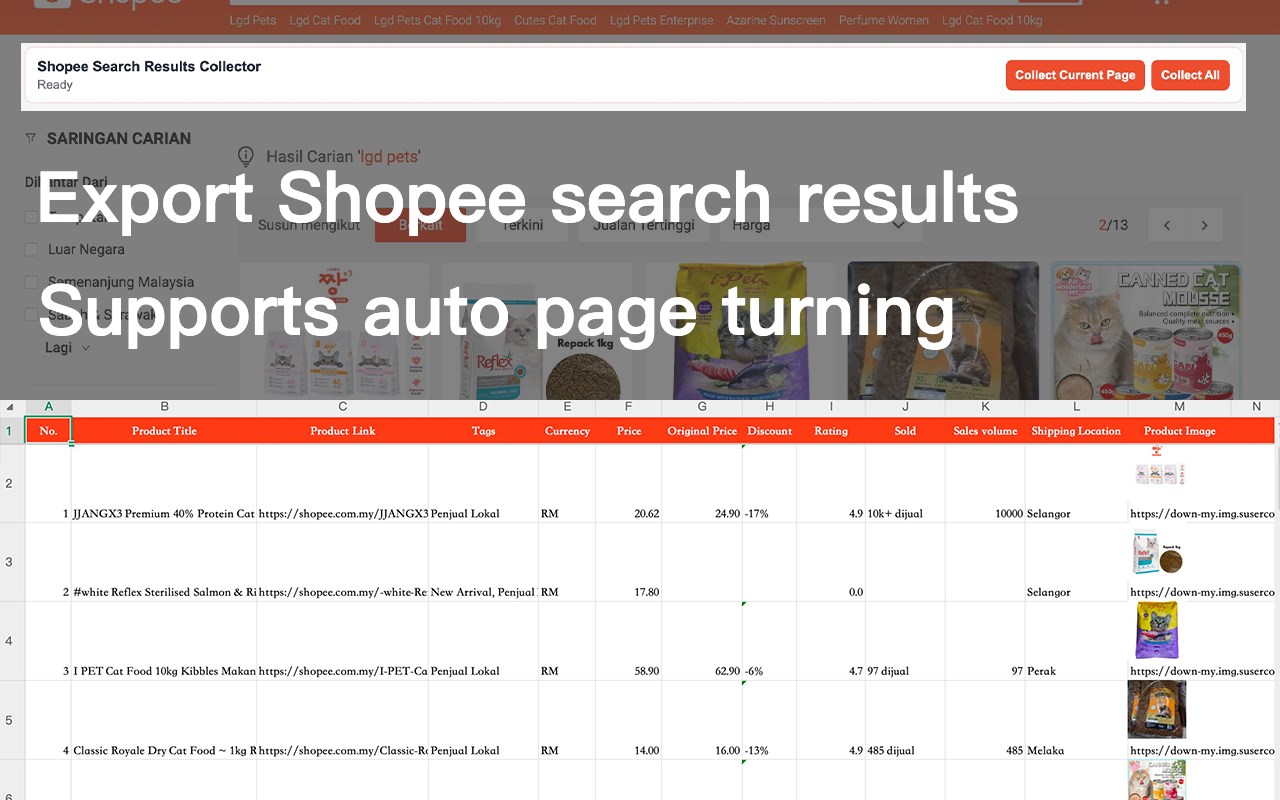Select the 'I PET Cat Food 10kg Kibbles' cell
The height and width of the screenshot is (800, 1280).
click(164, 642)
